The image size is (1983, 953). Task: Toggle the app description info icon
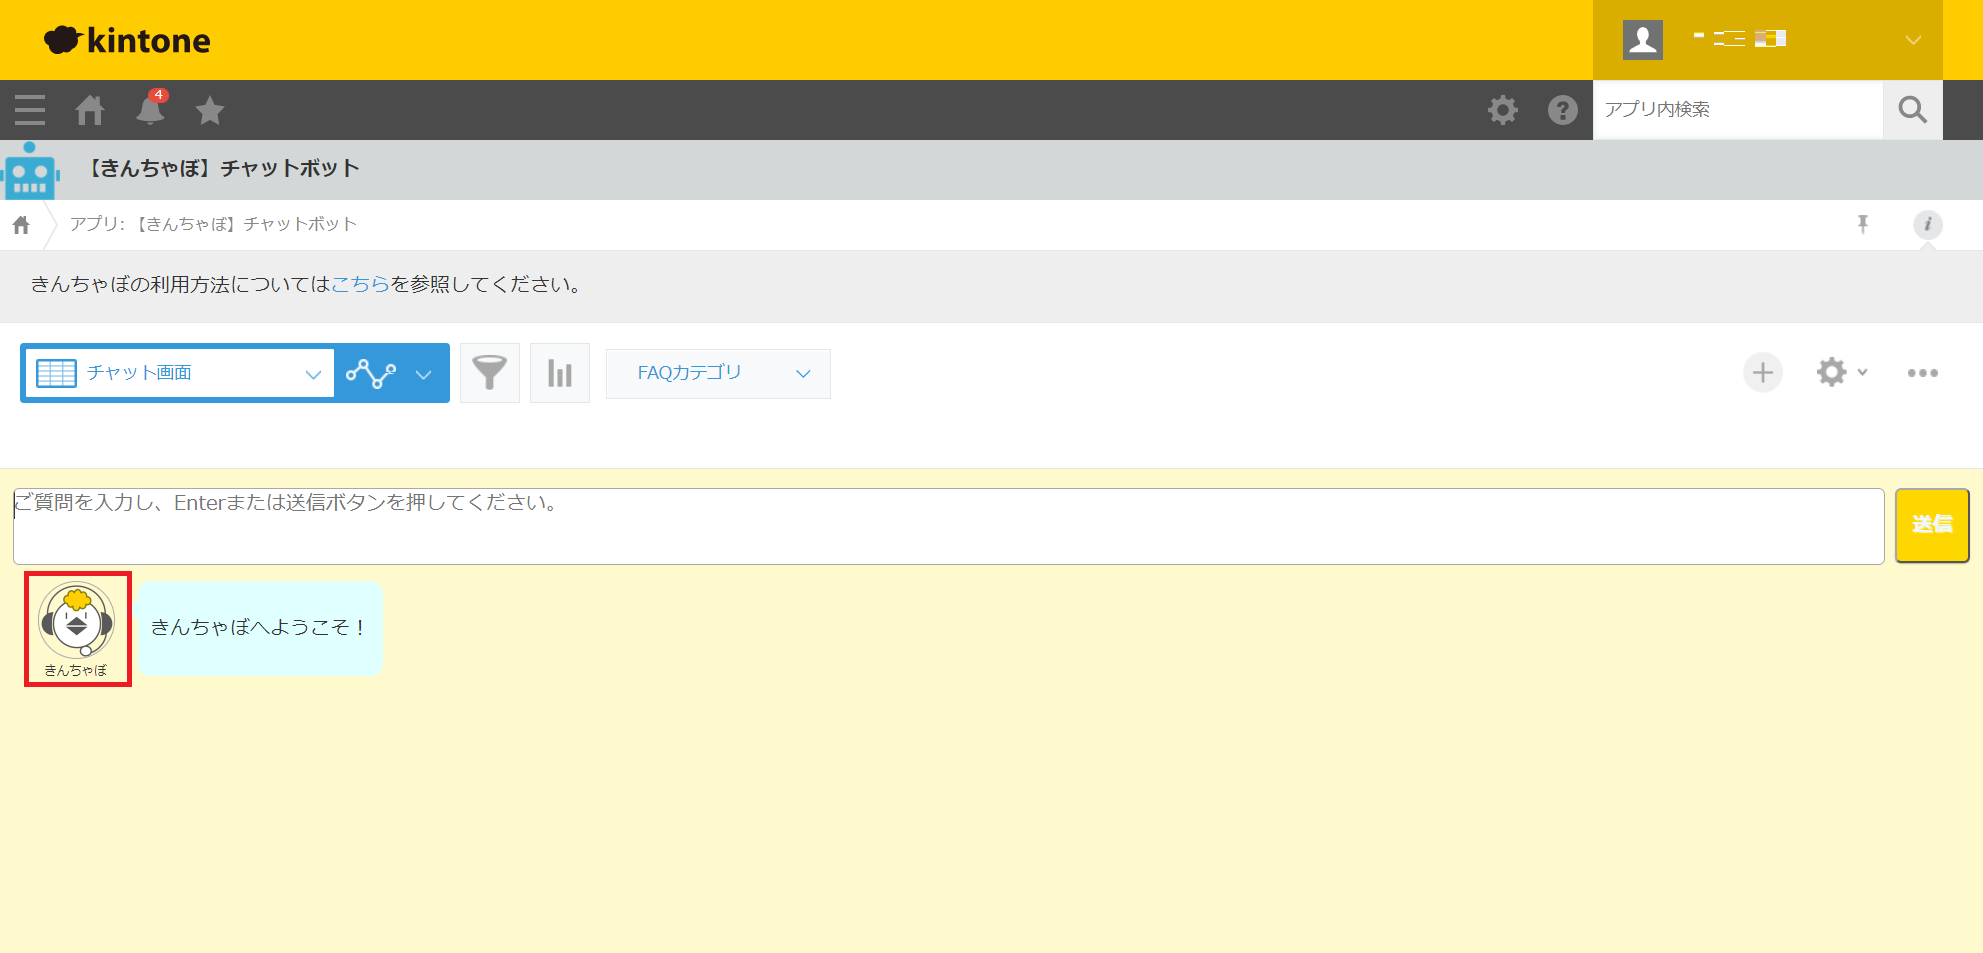[1927, 224]
